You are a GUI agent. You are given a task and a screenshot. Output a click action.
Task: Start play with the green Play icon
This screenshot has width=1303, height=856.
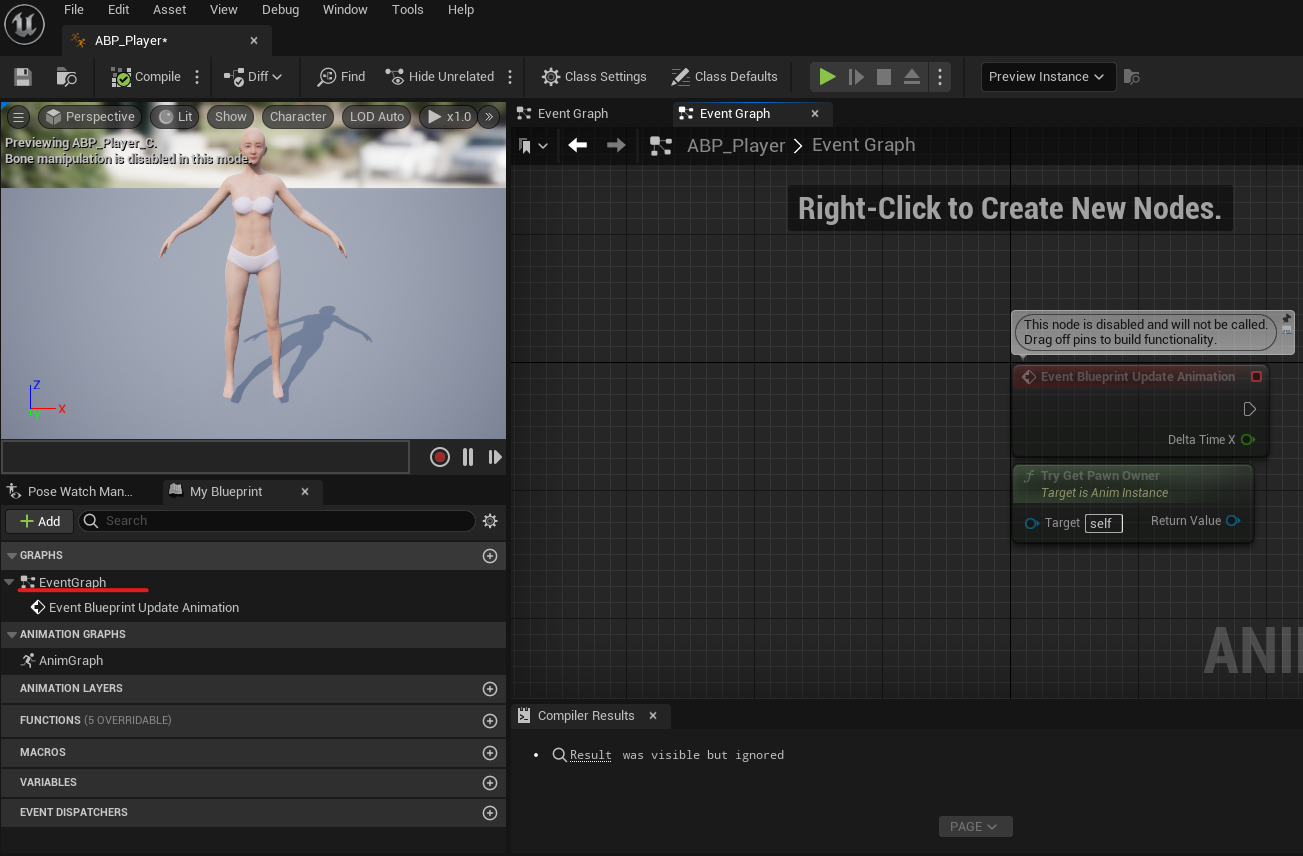coord(827,77)
